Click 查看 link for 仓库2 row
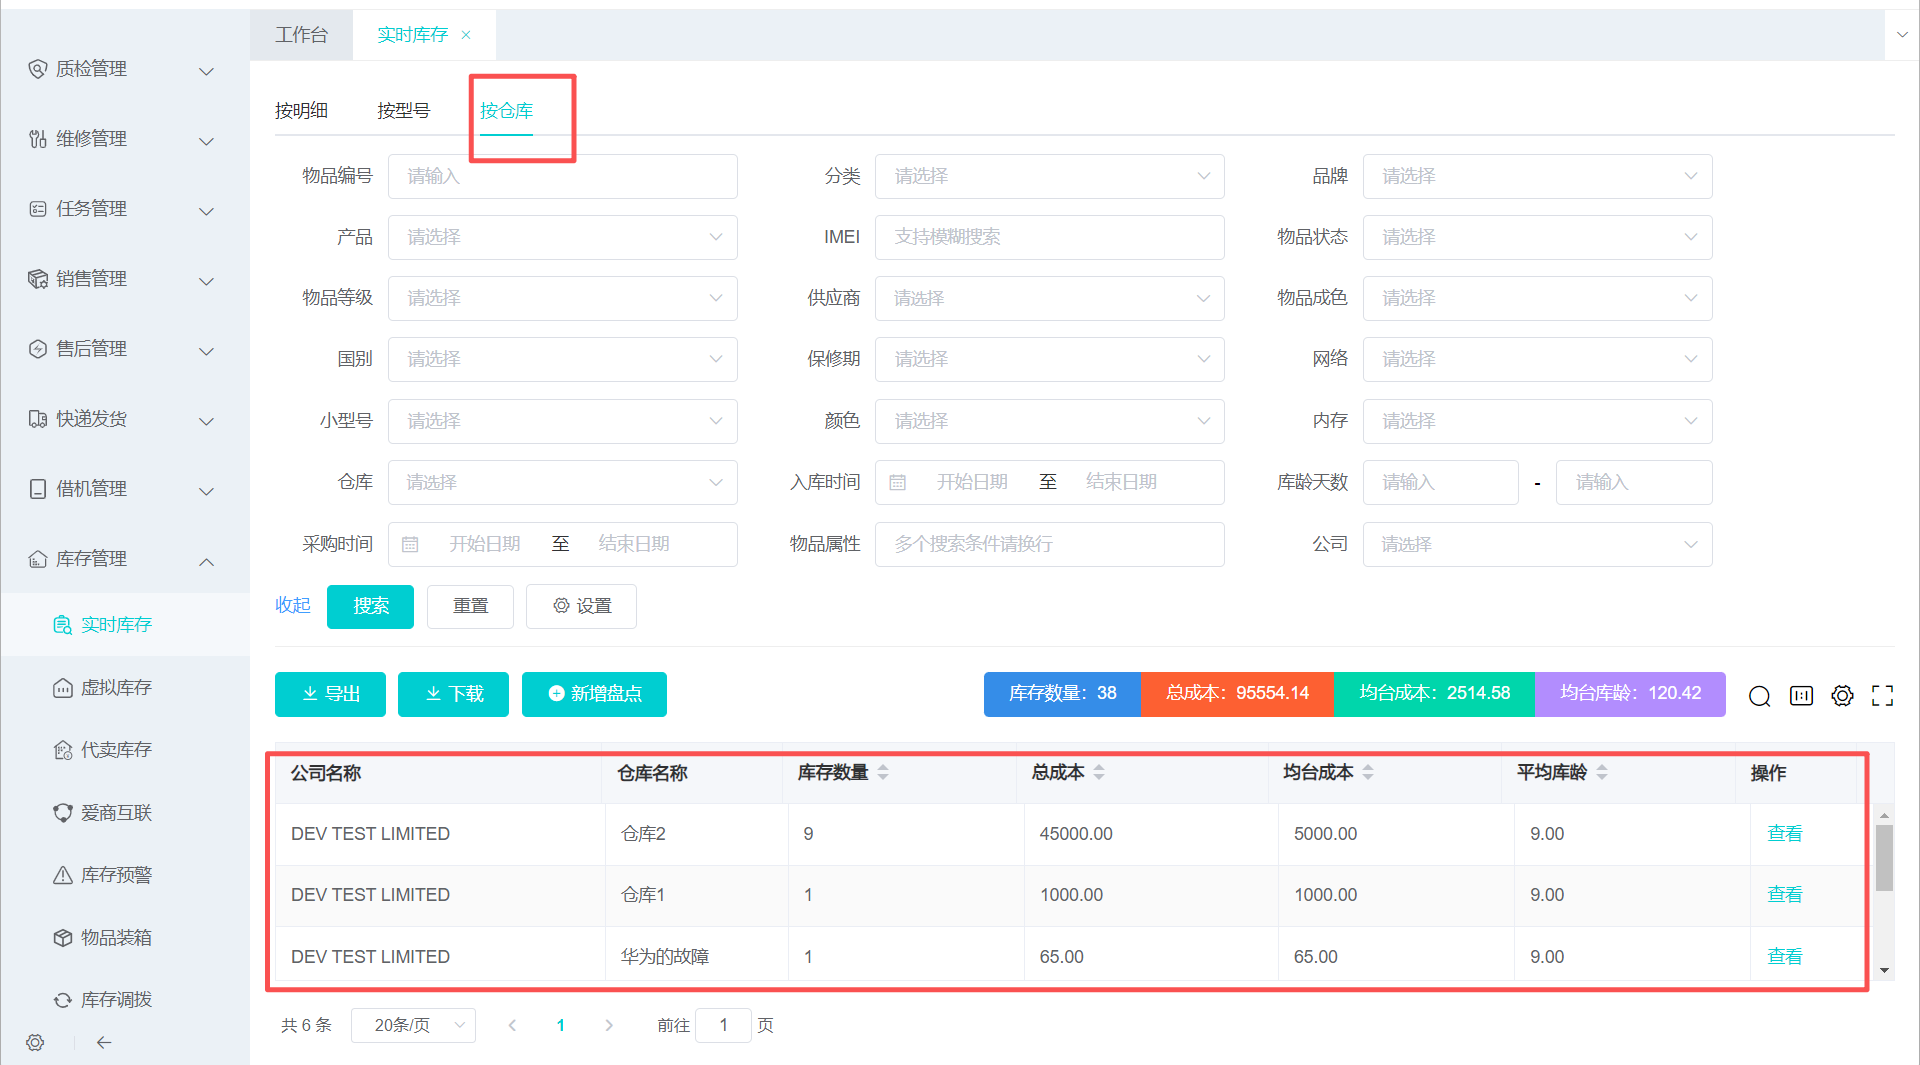Screen dimensions: 1920x1065 point(1784,834)
